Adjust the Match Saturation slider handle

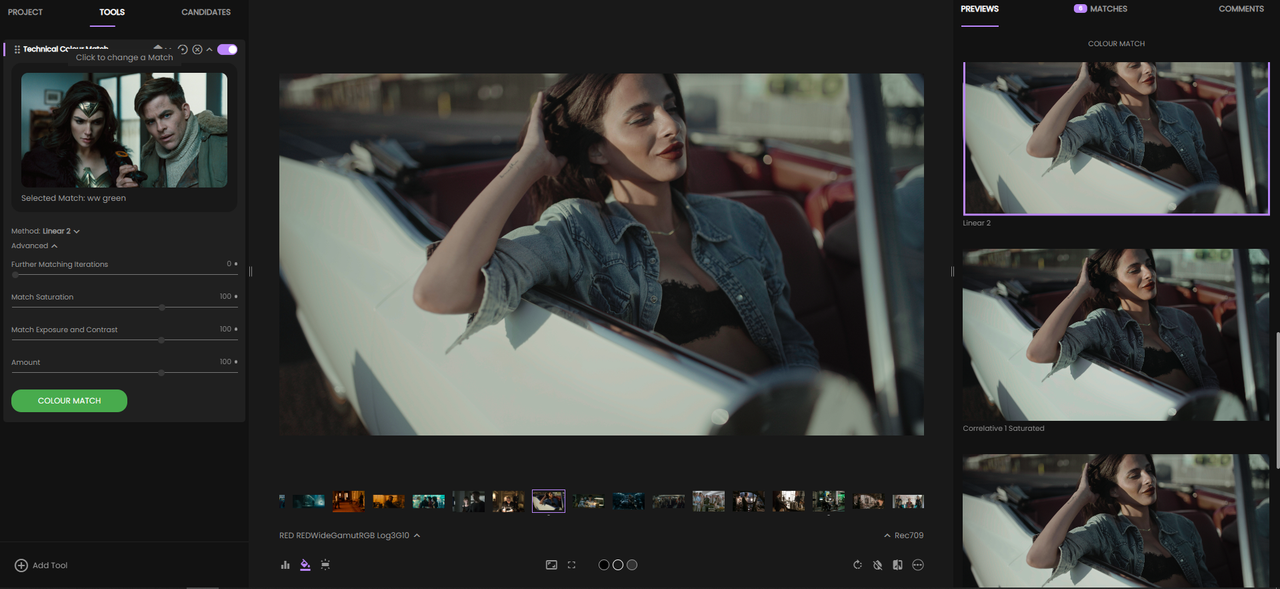pos(162,308)
